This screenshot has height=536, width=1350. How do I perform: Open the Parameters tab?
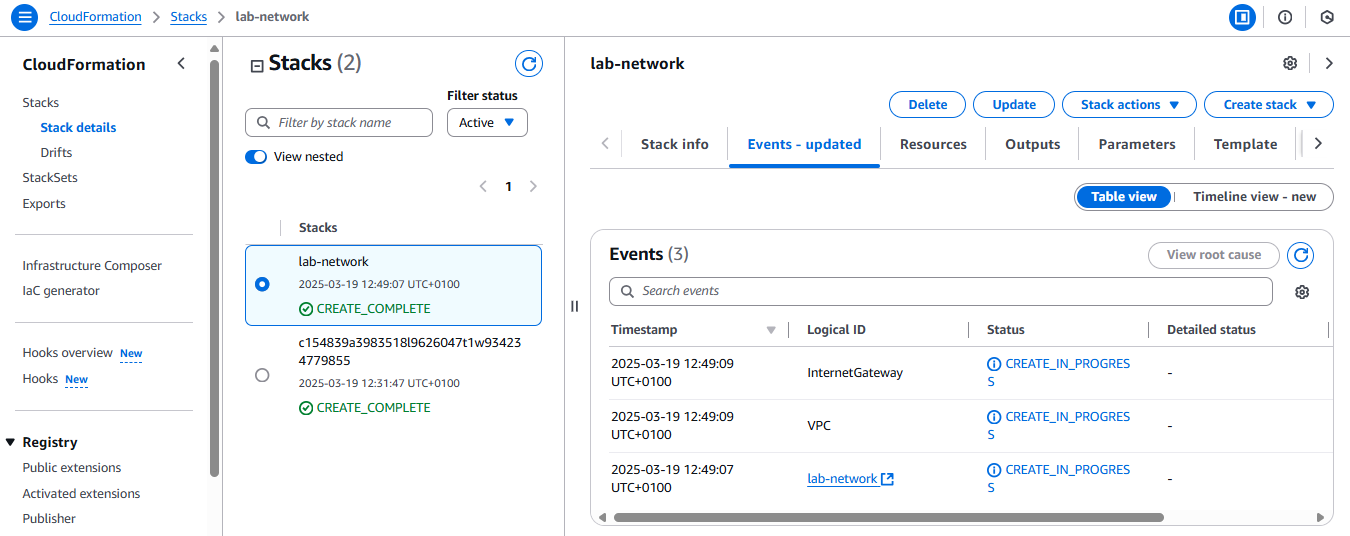click(x=1137, y=144)
